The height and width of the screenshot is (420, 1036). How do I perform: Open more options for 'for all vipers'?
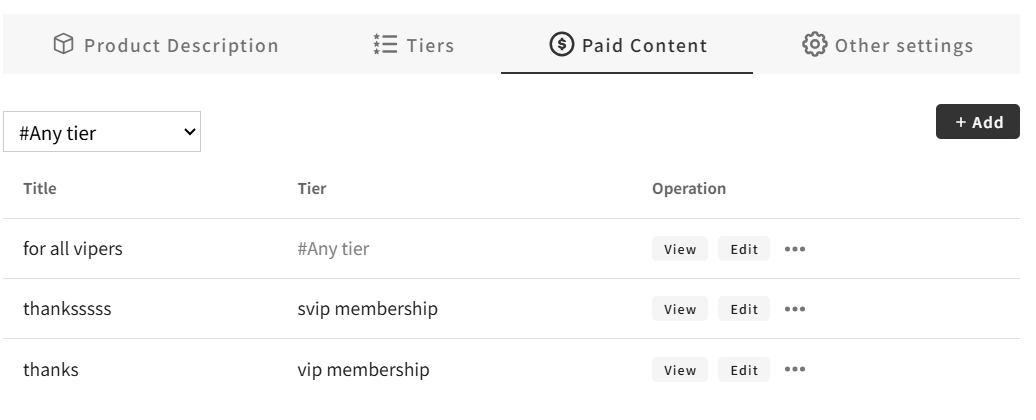(x=795, y=249)
